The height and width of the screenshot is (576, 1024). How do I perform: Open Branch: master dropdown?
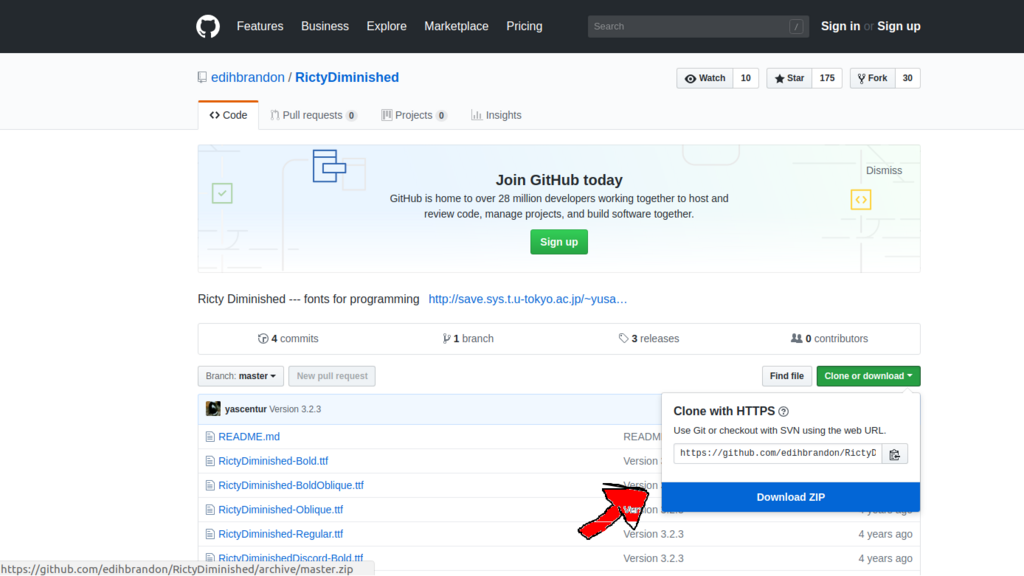pos(240,376)
